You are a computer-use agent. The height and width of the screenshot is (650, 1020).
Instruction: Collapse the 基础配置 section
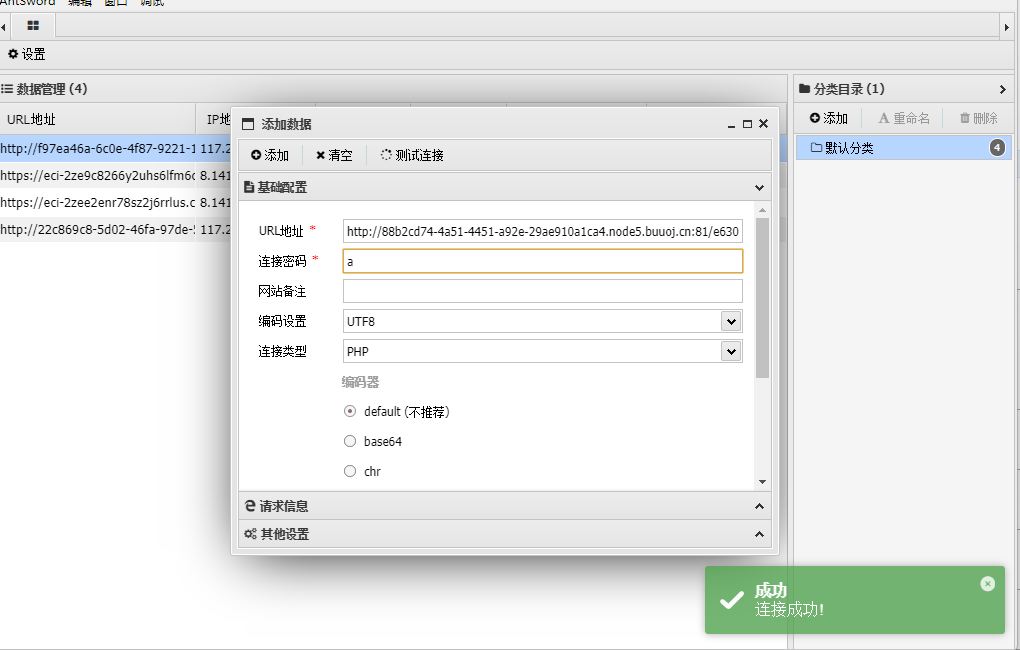click(759, 187)
